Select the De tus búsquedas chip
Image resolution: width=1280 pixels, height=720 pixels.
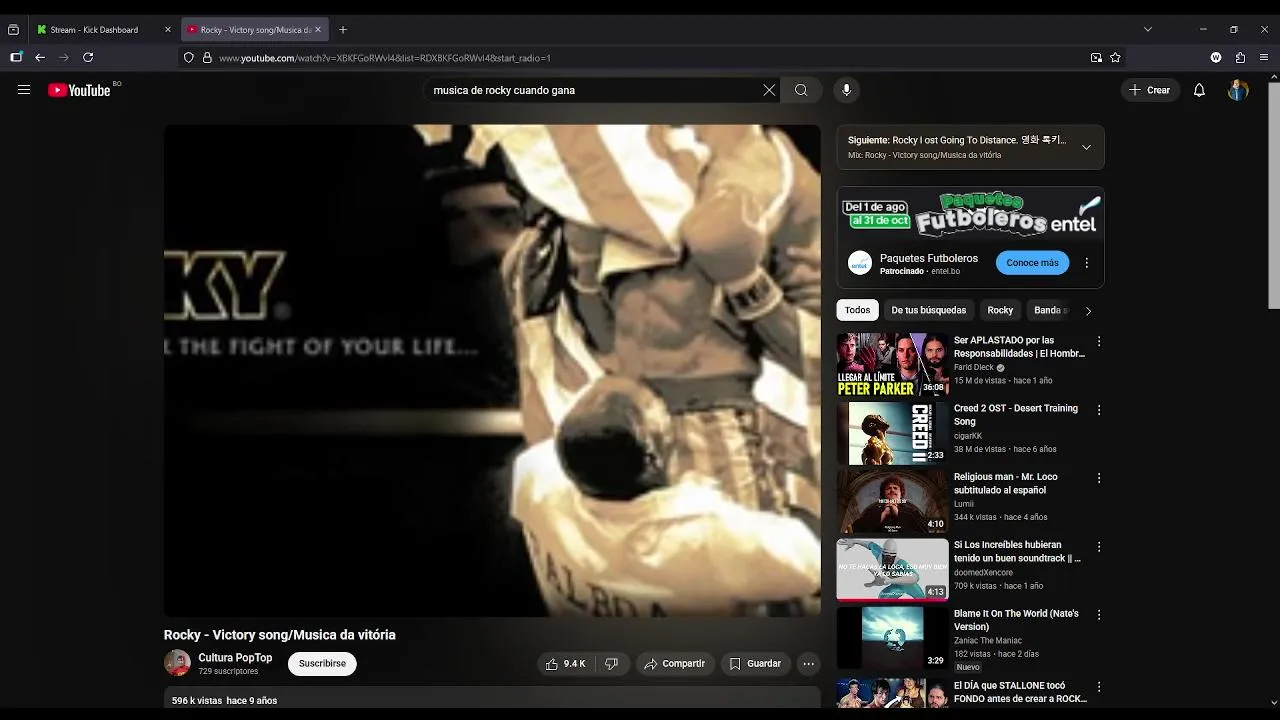pyautogui.click(x=929, y=310)
